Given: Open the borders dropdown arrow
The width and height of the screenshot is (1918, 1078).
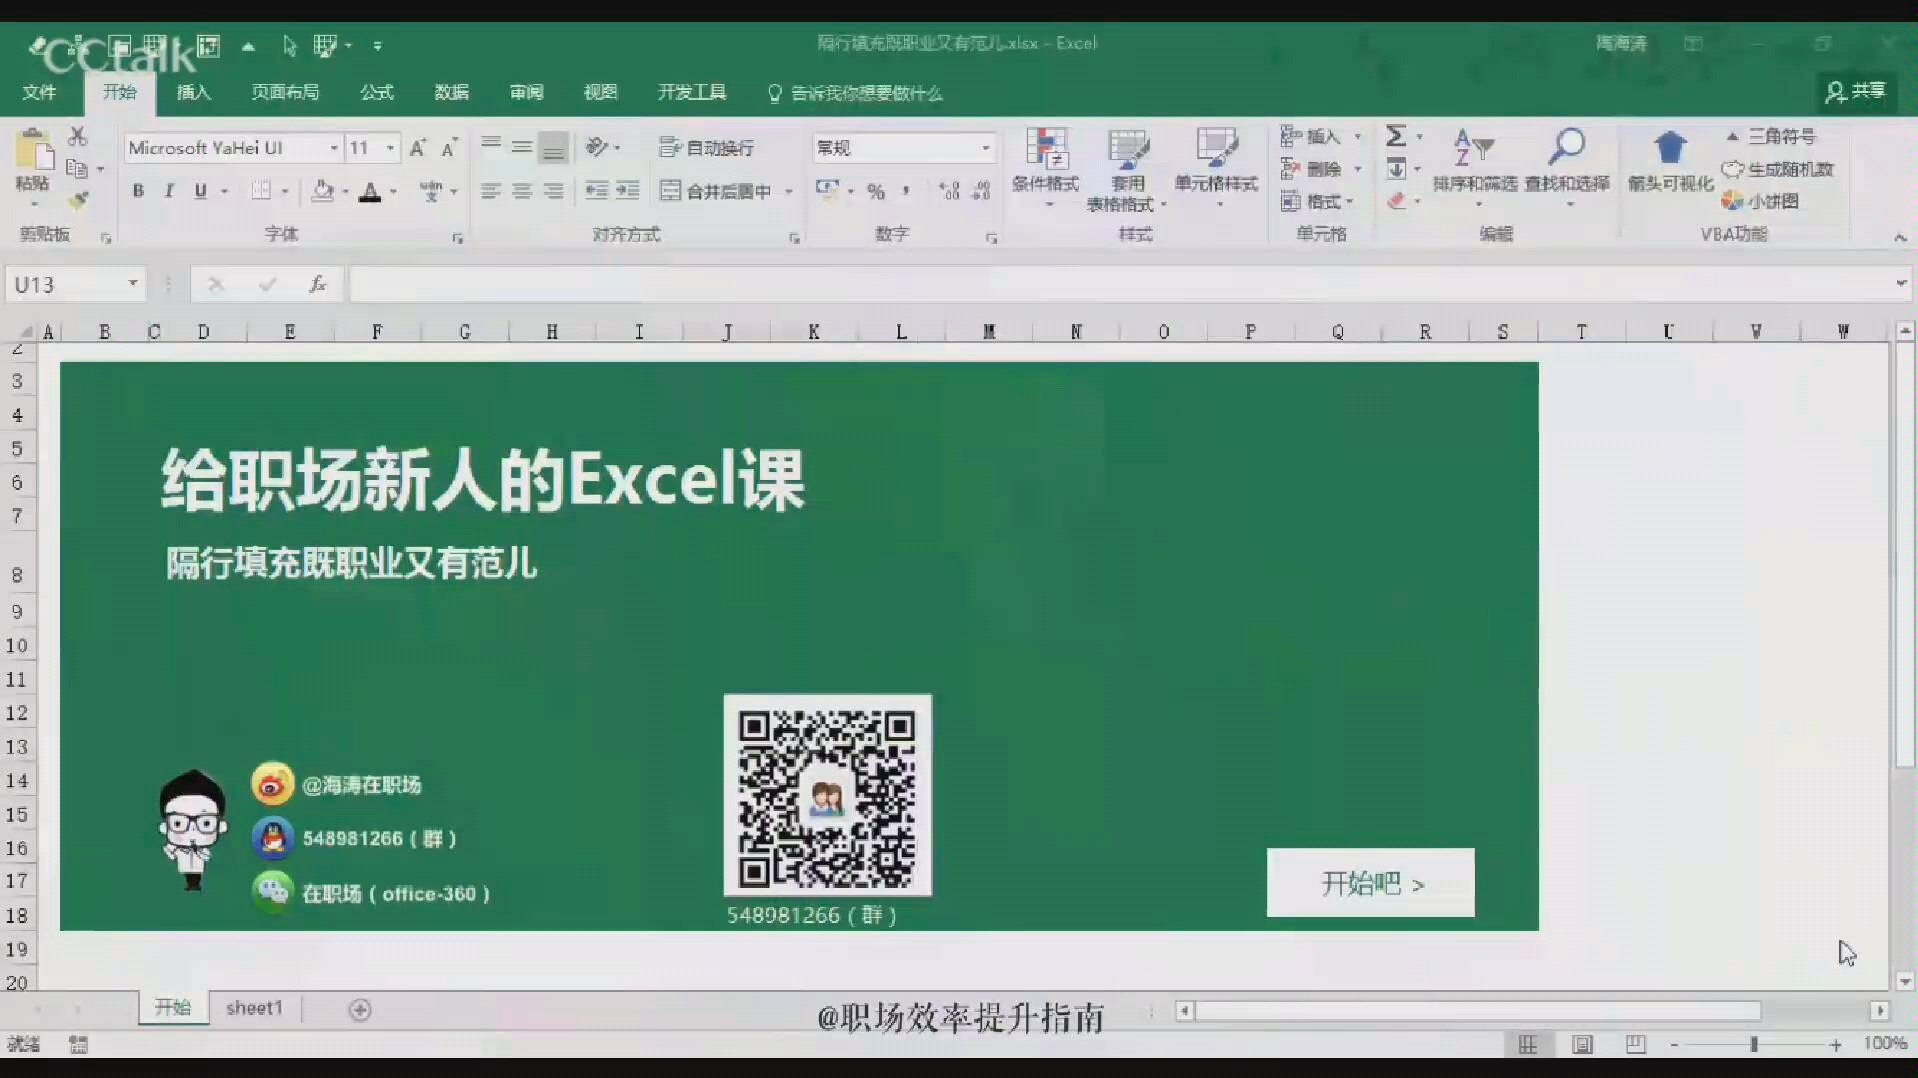Looking at the screenshot, I should pos(285,191).
